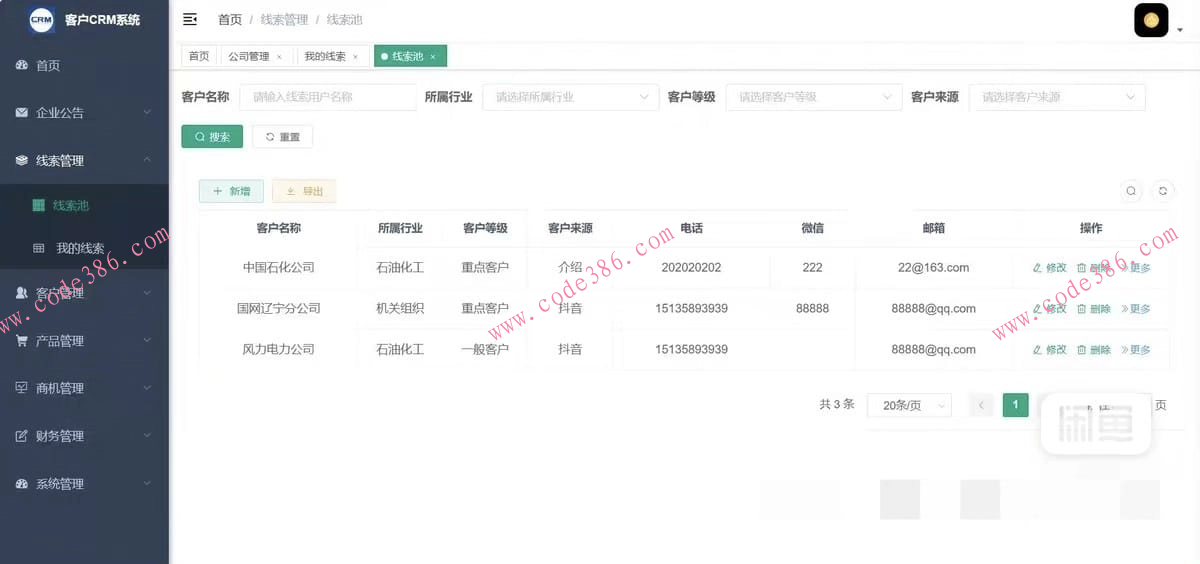Click the green 搜索 button
The image size is (1200, 564).
click(x=212, y=137)
